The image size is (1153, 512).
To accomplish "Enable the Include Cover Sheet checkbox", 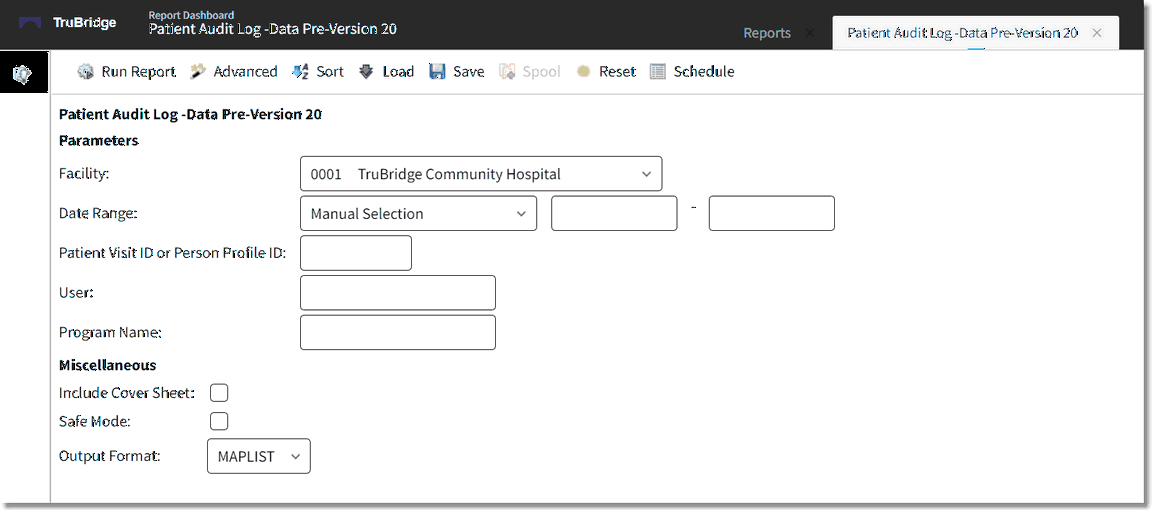I will [x=219, y=393].
